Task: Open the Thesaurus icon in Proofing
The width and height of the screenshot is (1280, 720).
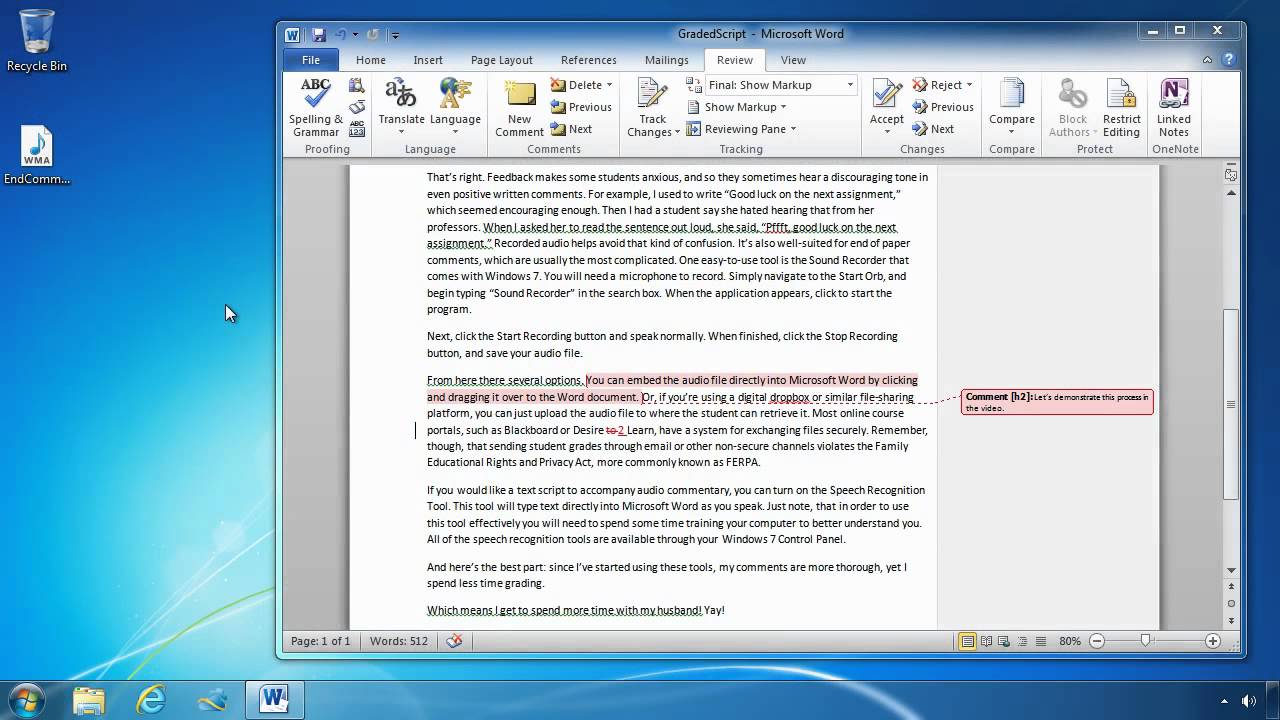Action: pos(357,108)
